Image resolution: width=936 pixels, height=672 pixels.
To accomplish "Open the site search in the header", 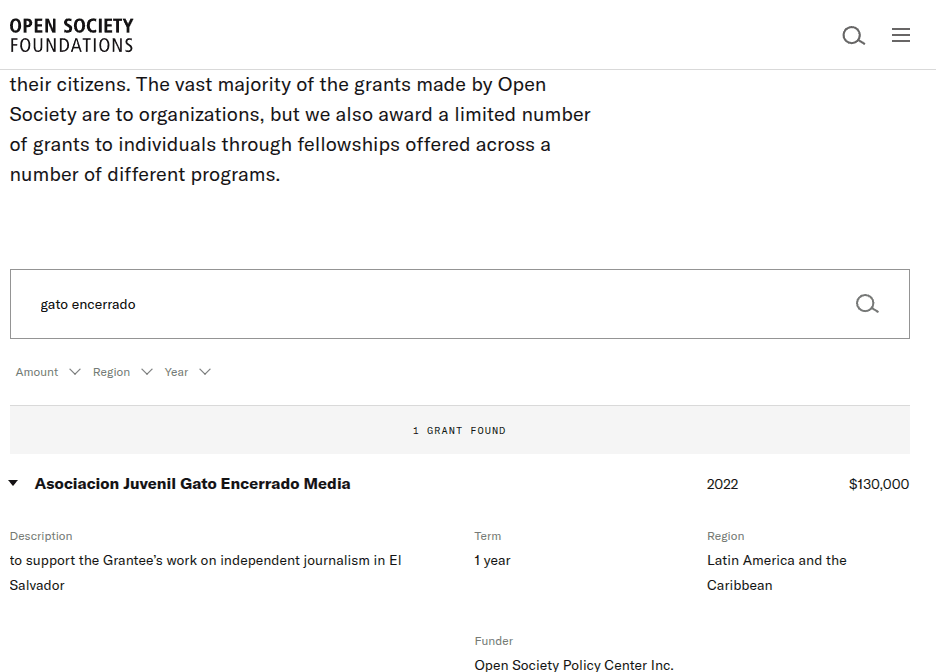I will coord(853,36).
